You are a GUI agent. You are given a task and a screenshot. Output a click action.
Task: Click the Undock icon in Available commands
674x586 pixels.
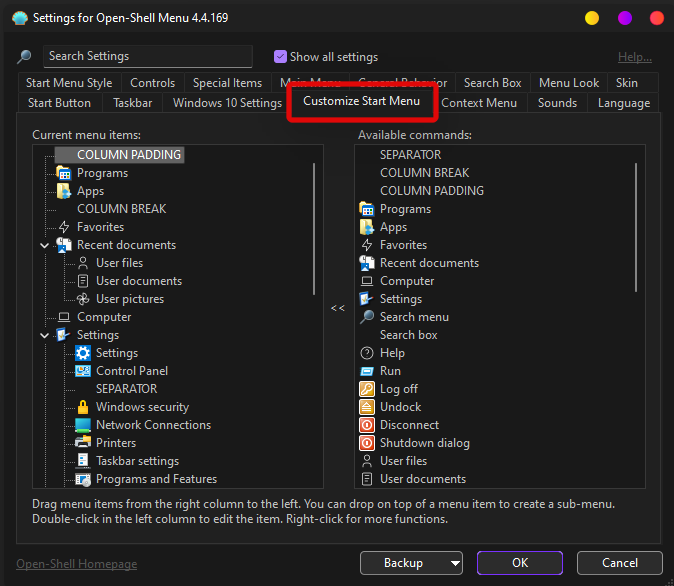pos(367,407)
